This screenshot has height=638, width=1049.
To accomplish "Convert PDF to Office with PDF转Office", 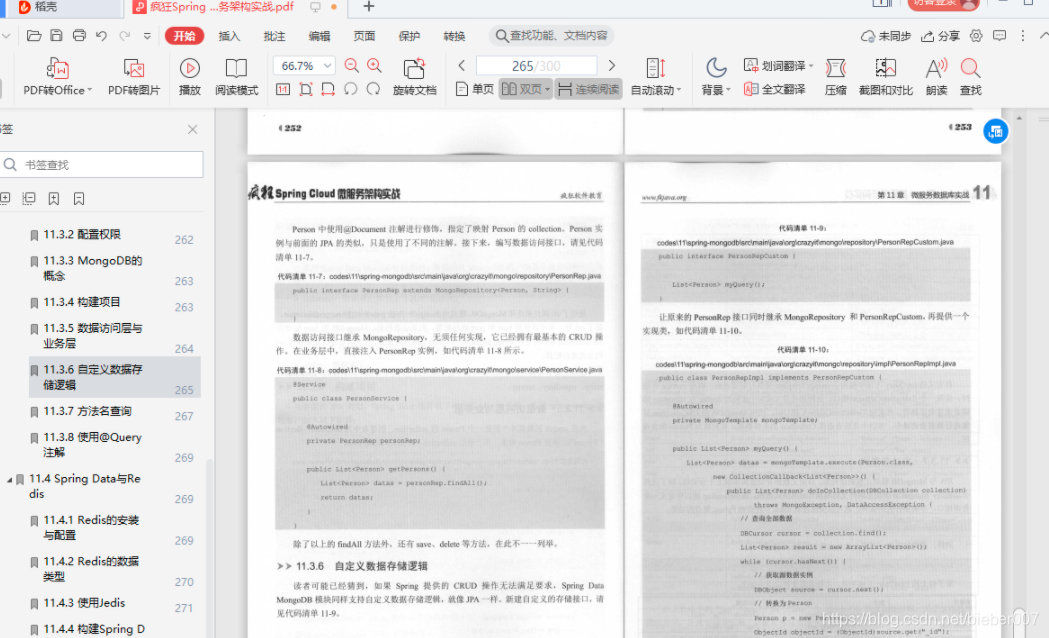I will pyautogui.click(x=58, y=77).
